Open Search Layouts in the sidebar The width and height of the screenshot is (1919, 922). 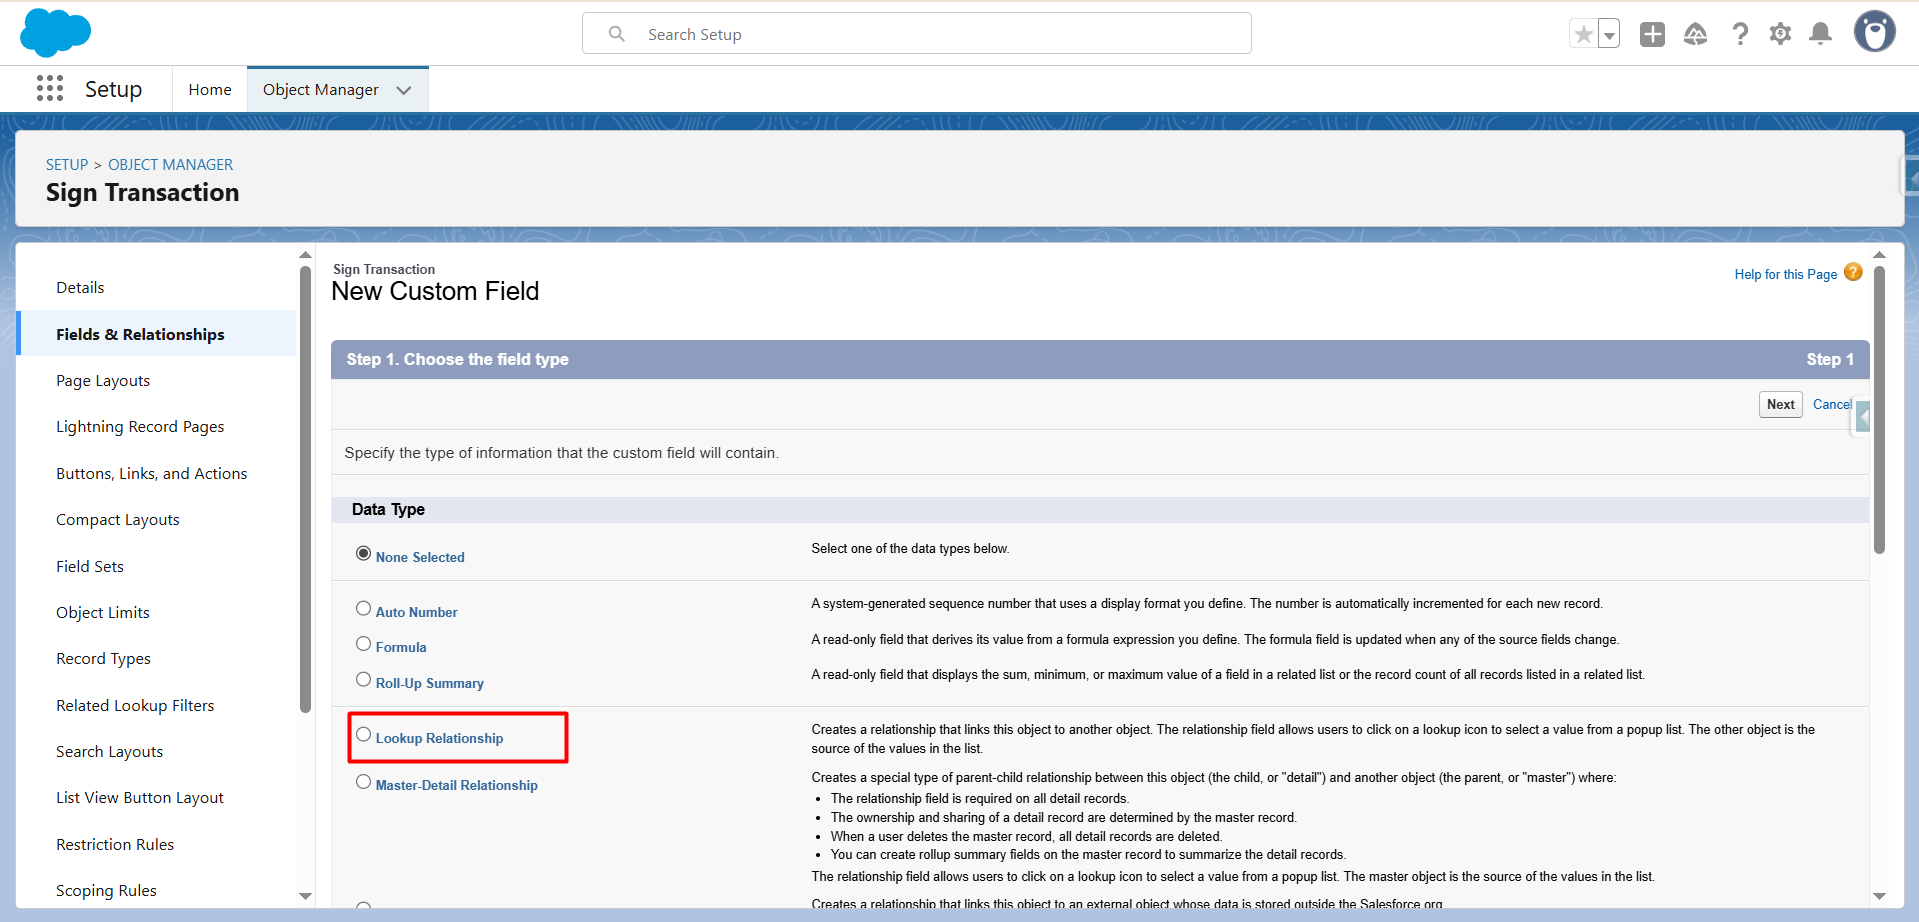click(110, 752)
